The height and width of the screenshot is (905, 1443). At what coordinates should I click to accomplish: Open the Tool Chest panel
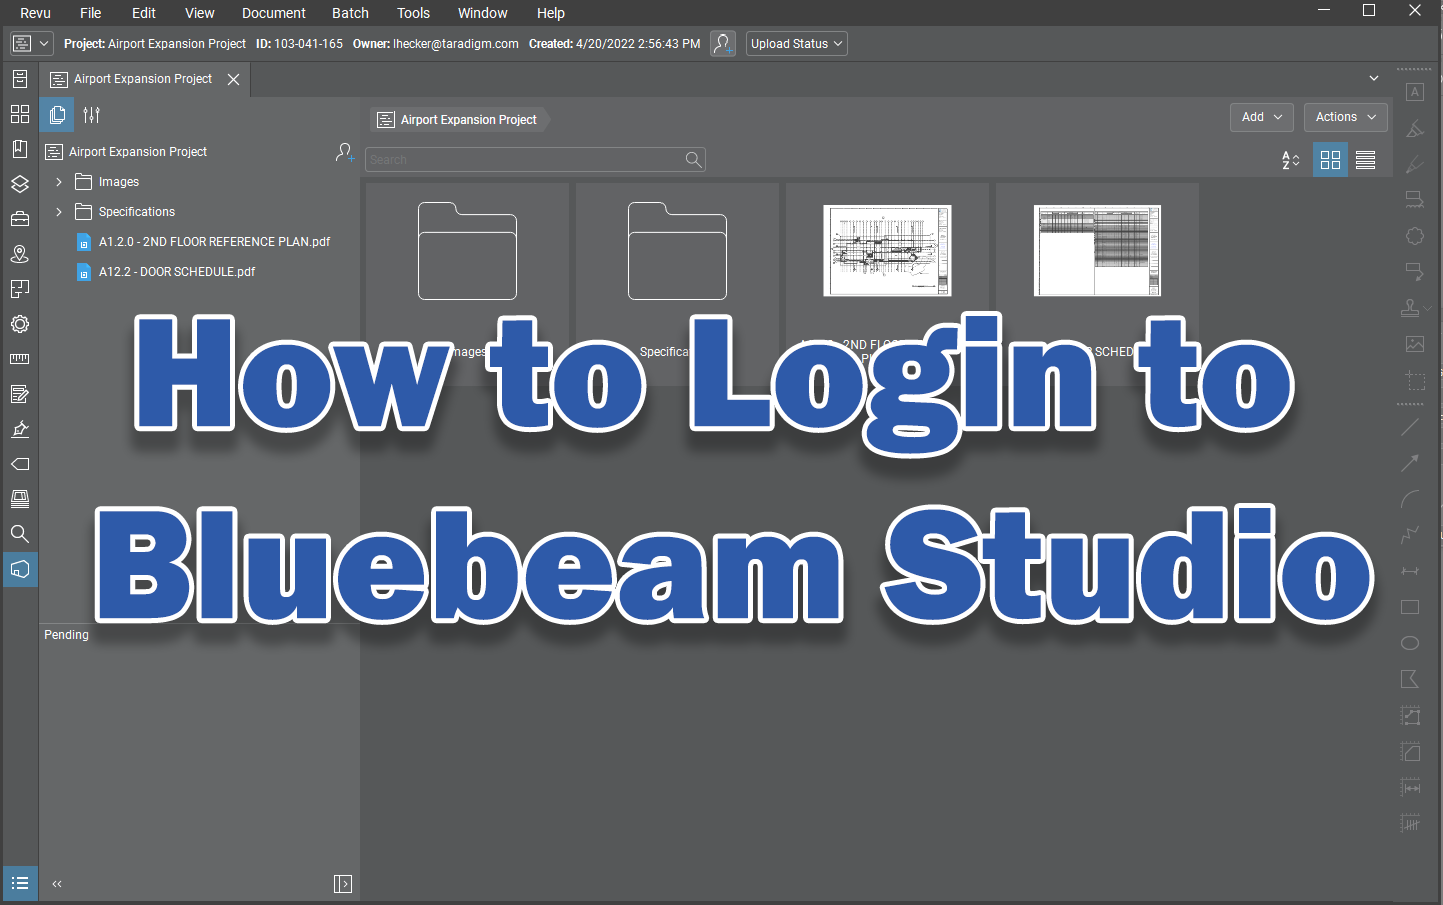click(x=19, y=219)
